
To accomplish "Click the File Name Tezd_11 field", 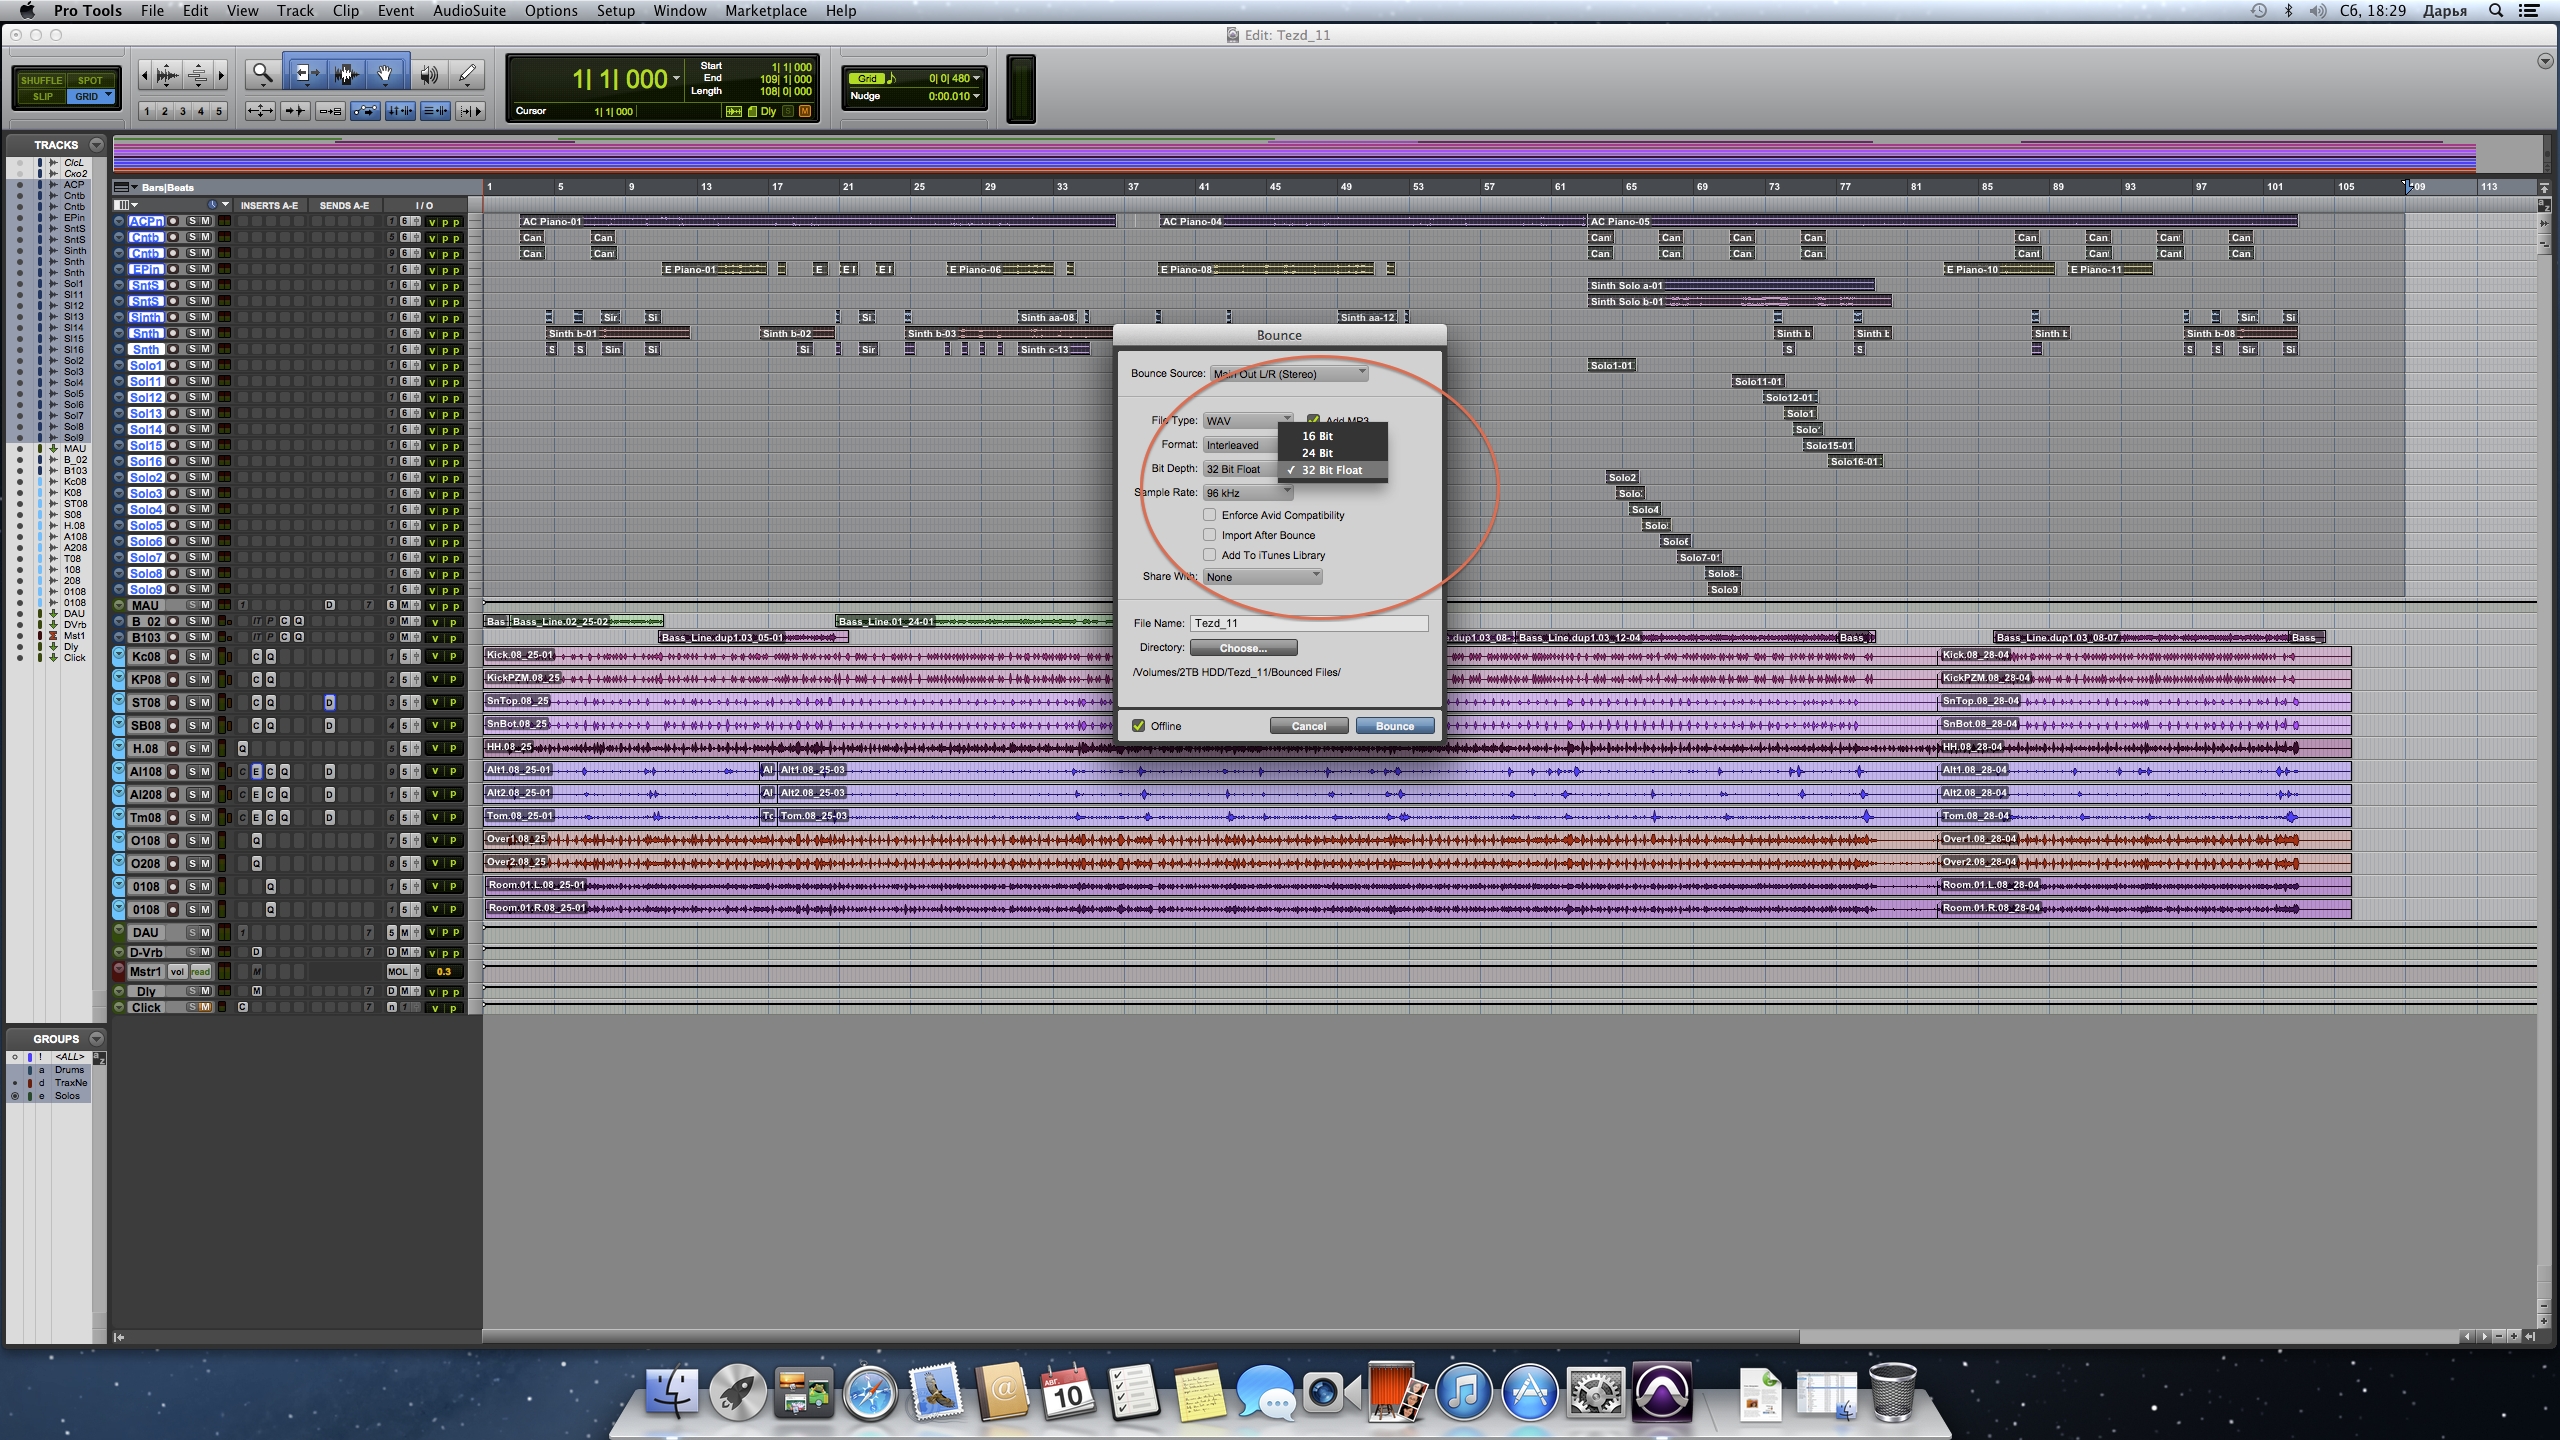I will [1309, 623].
